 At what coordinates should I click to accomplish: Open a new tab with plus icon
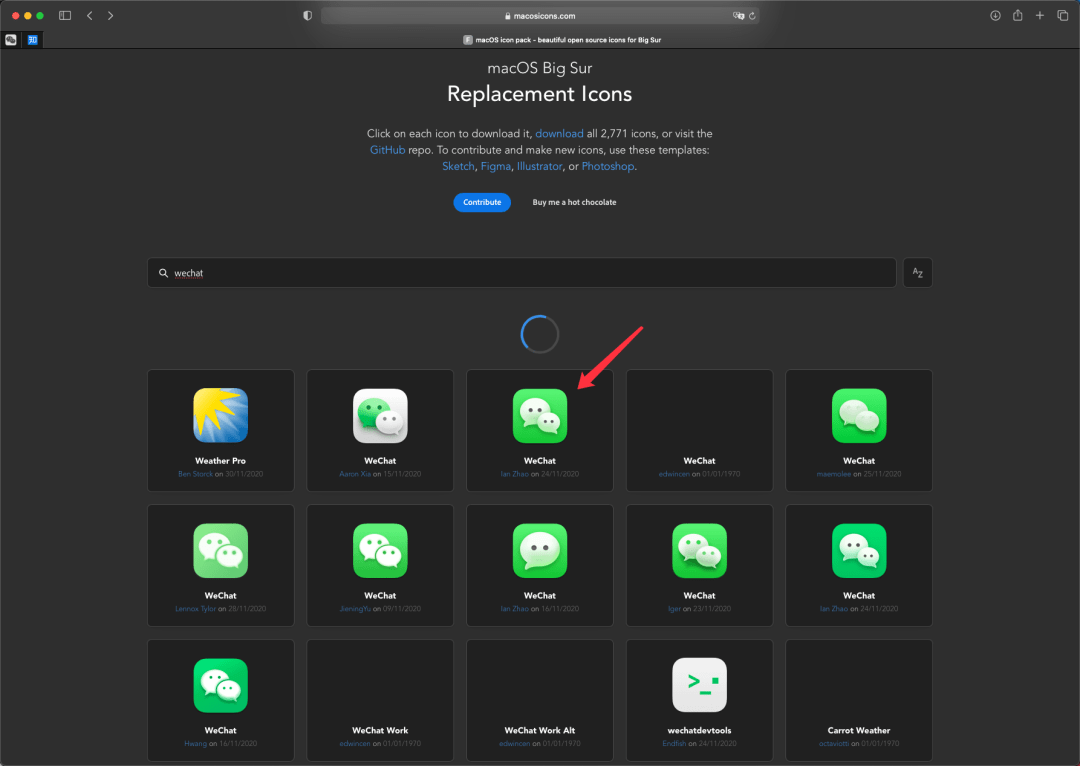1039,15
